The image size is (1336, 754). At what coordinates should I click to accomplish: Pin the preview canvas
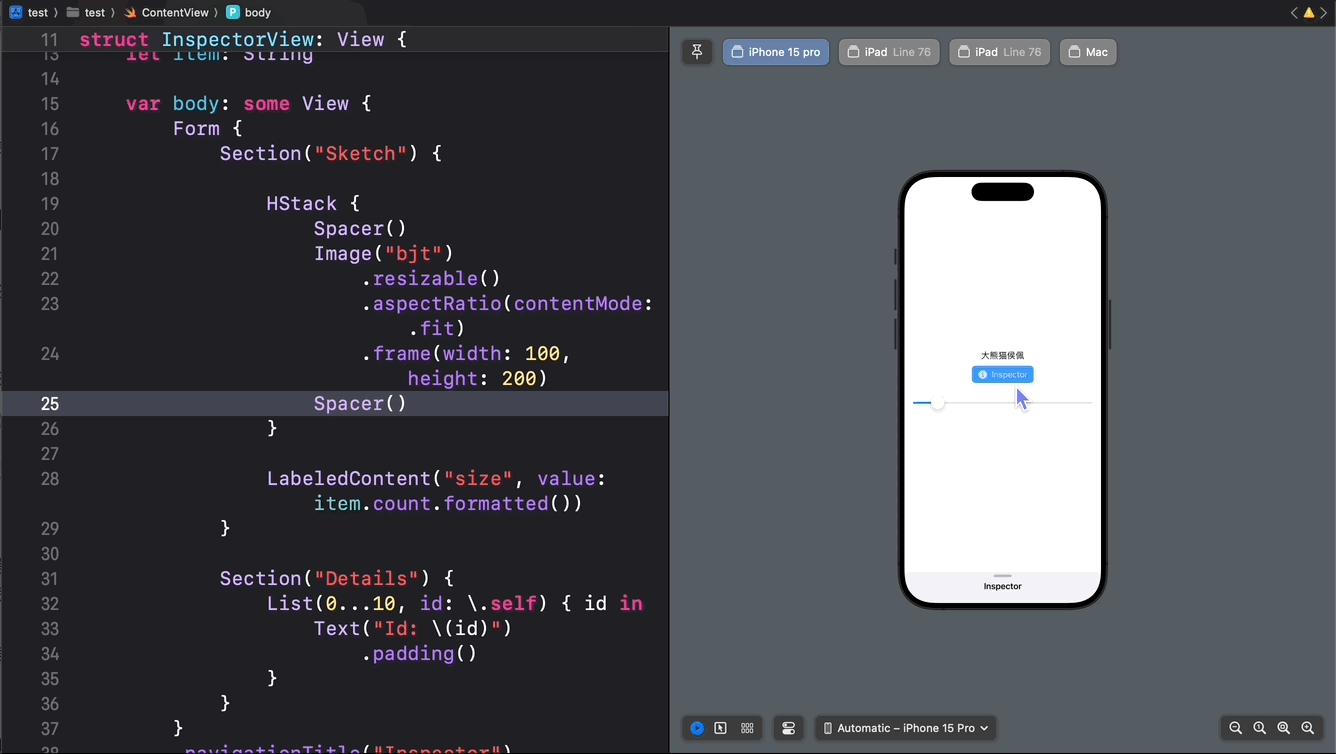coord(697,52)
